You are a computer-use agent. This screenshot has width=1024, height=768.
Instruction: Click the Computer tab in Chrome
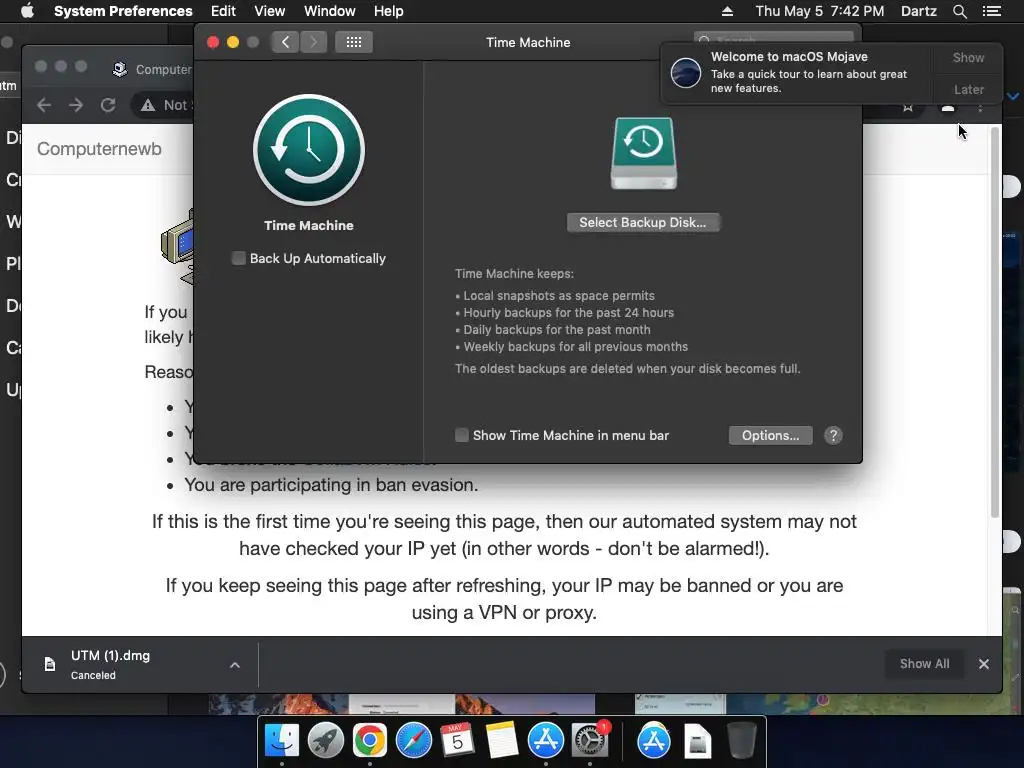(x=152, y=69)
